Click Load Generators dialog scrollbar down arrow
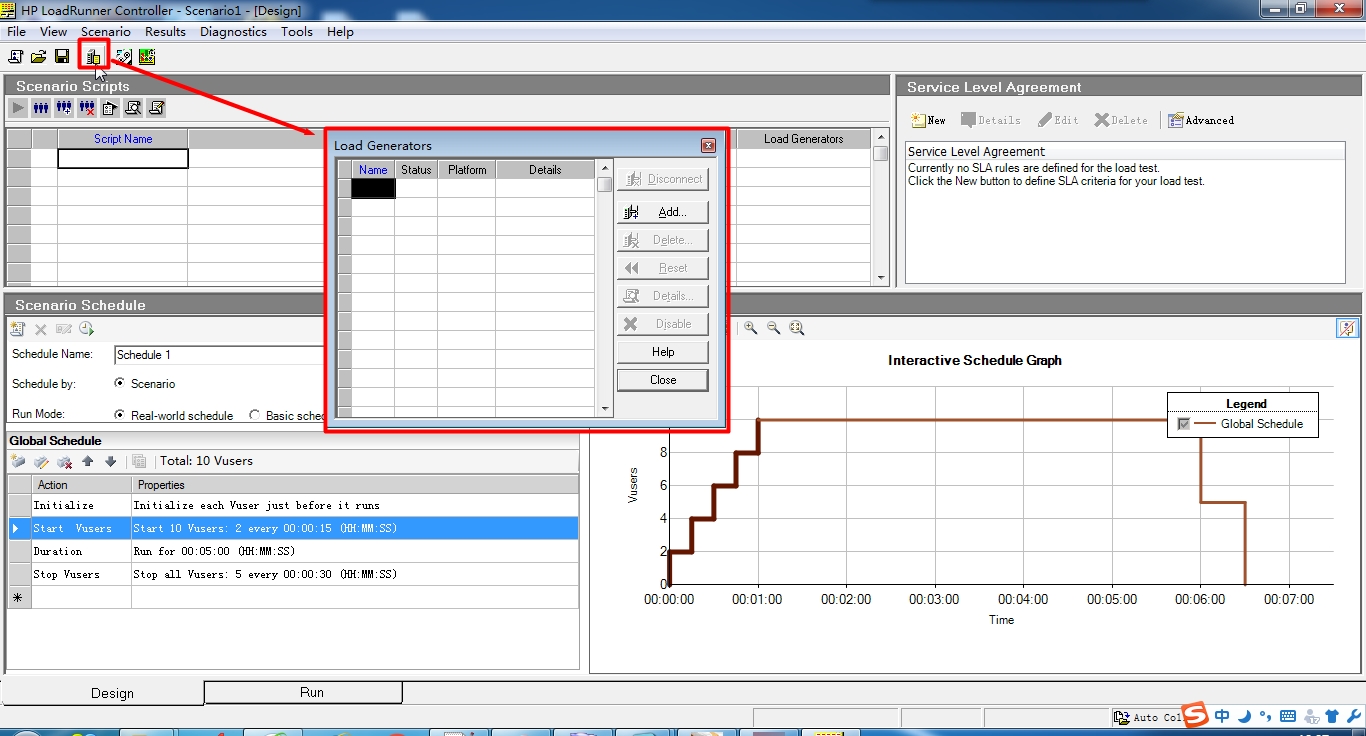The height and width of the screenshot is (736, 1366). tap(605, 410)
